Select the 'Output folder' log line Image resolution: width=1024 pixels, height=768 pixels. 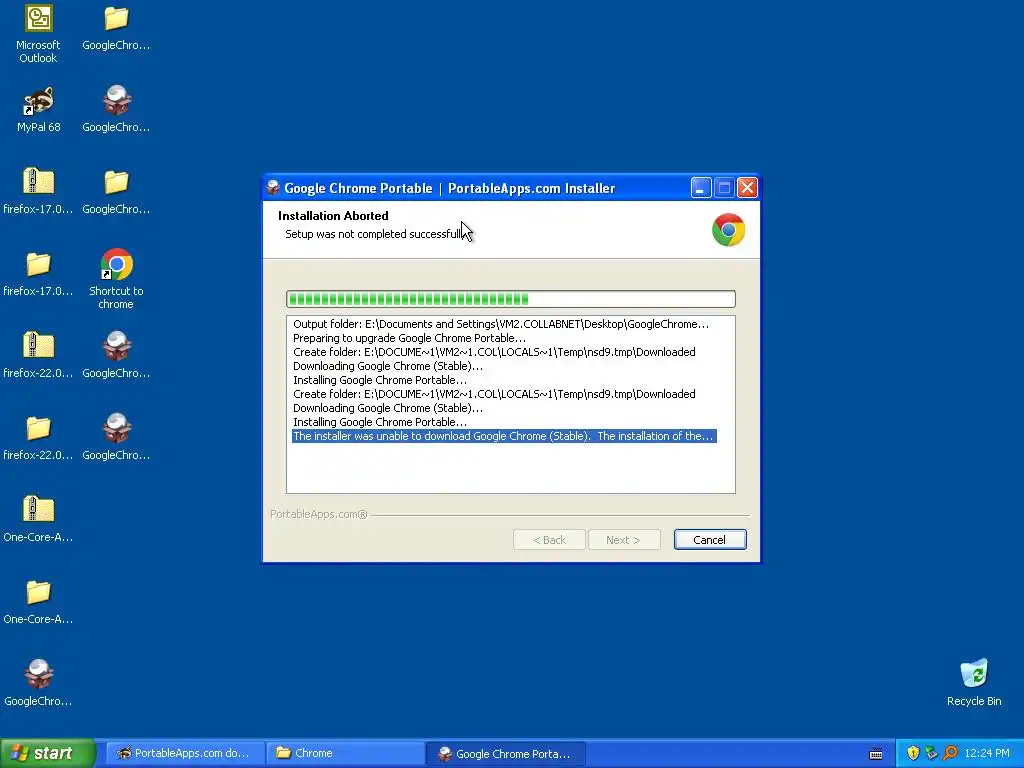point(500,324)
